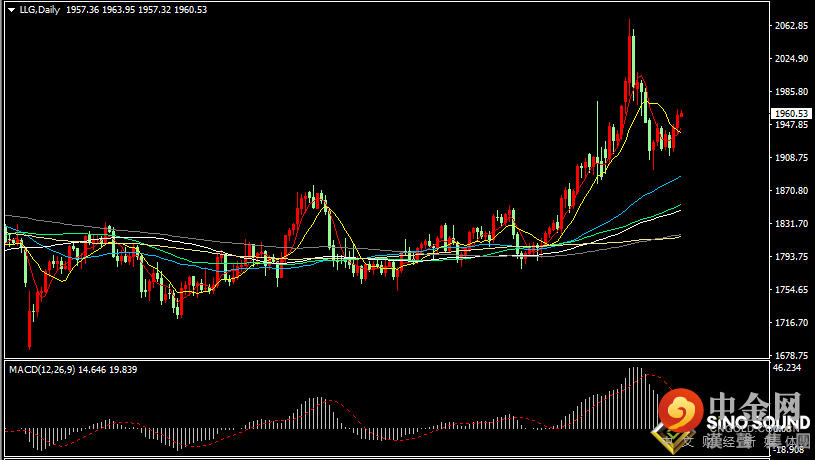Image resolution: width=815 pixels, height=460 pixels.
Task: Click the 1960.53 current price label
Action: 791,113
